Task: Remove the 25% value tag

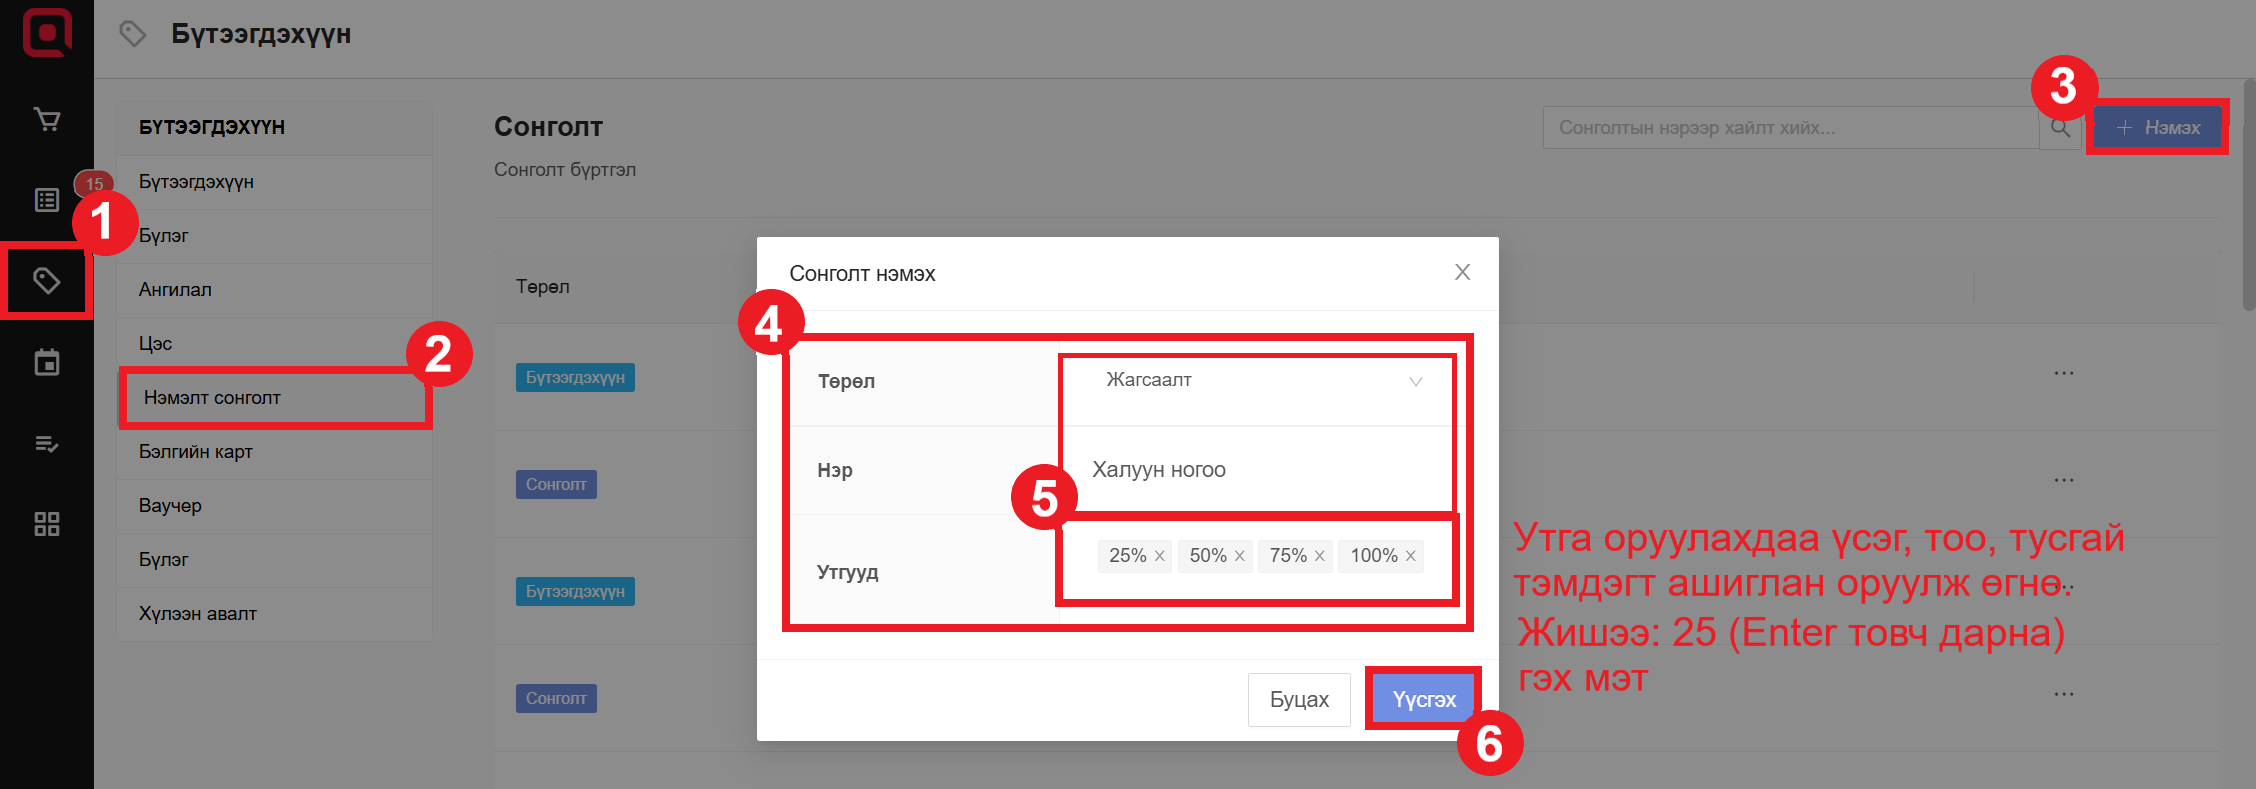Action: pos(1160,556)
